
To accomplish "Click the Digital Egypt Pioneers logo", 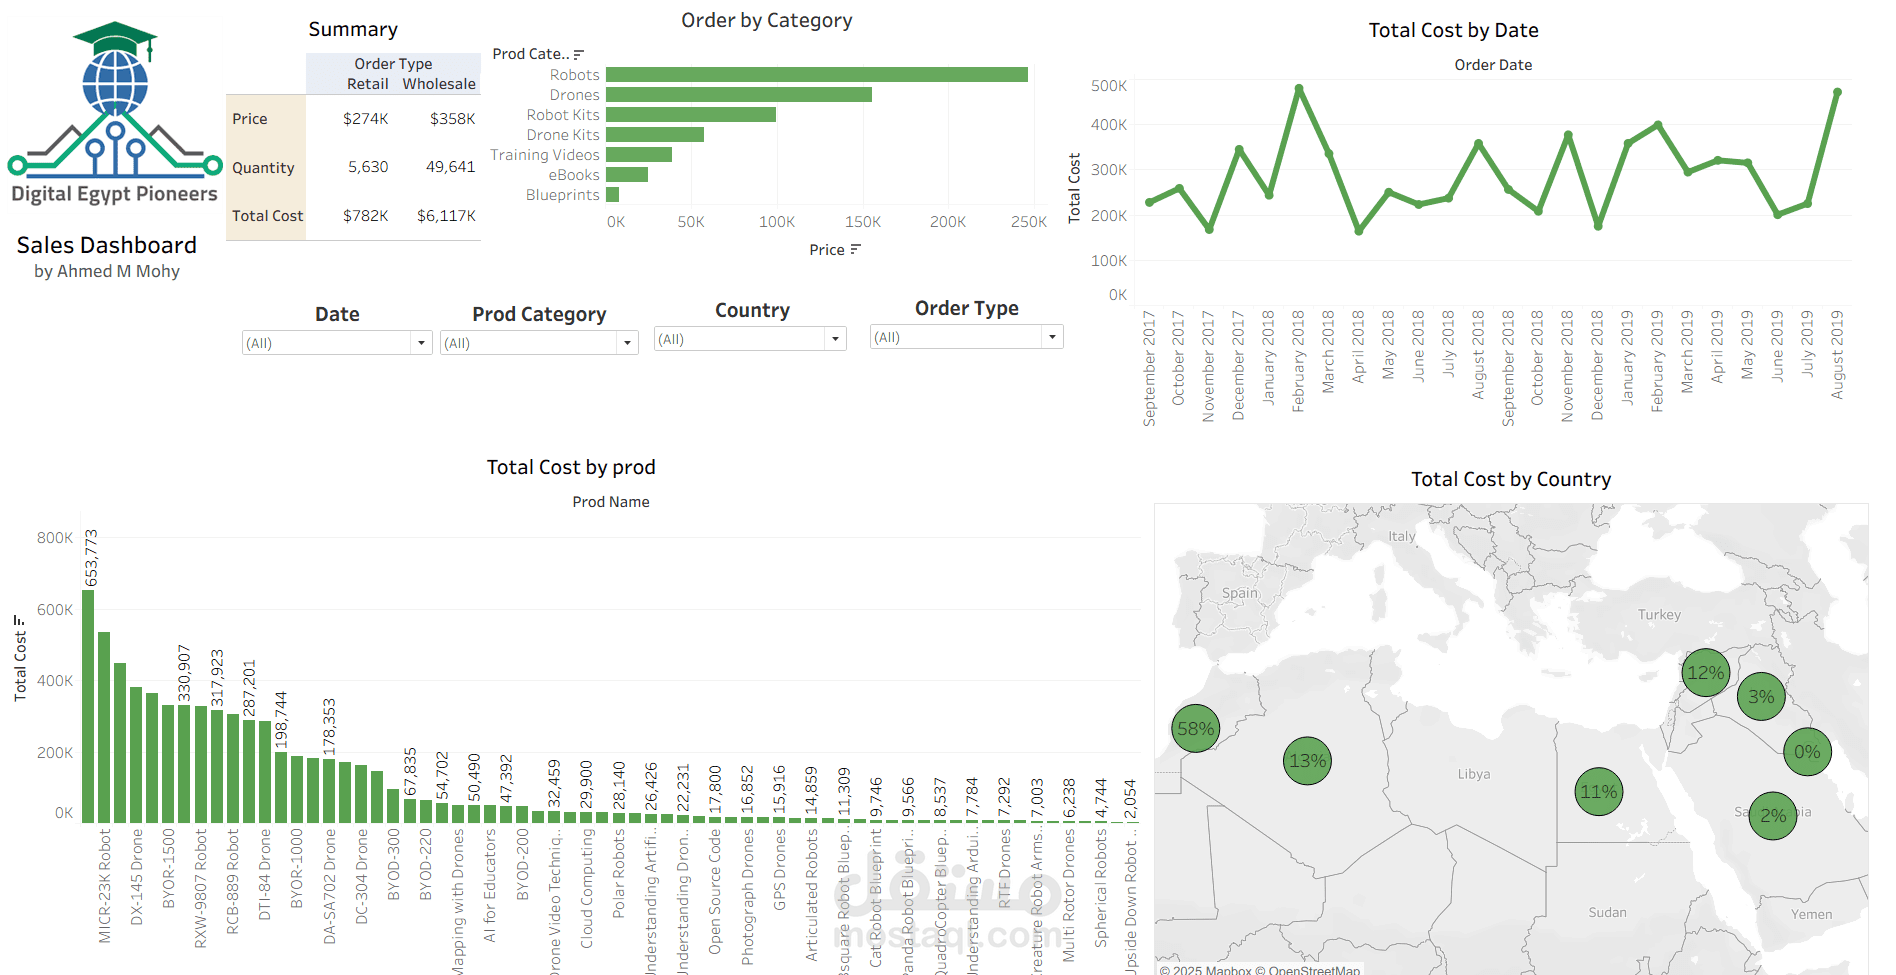I will pyautogui.click(x=114, y=112).
